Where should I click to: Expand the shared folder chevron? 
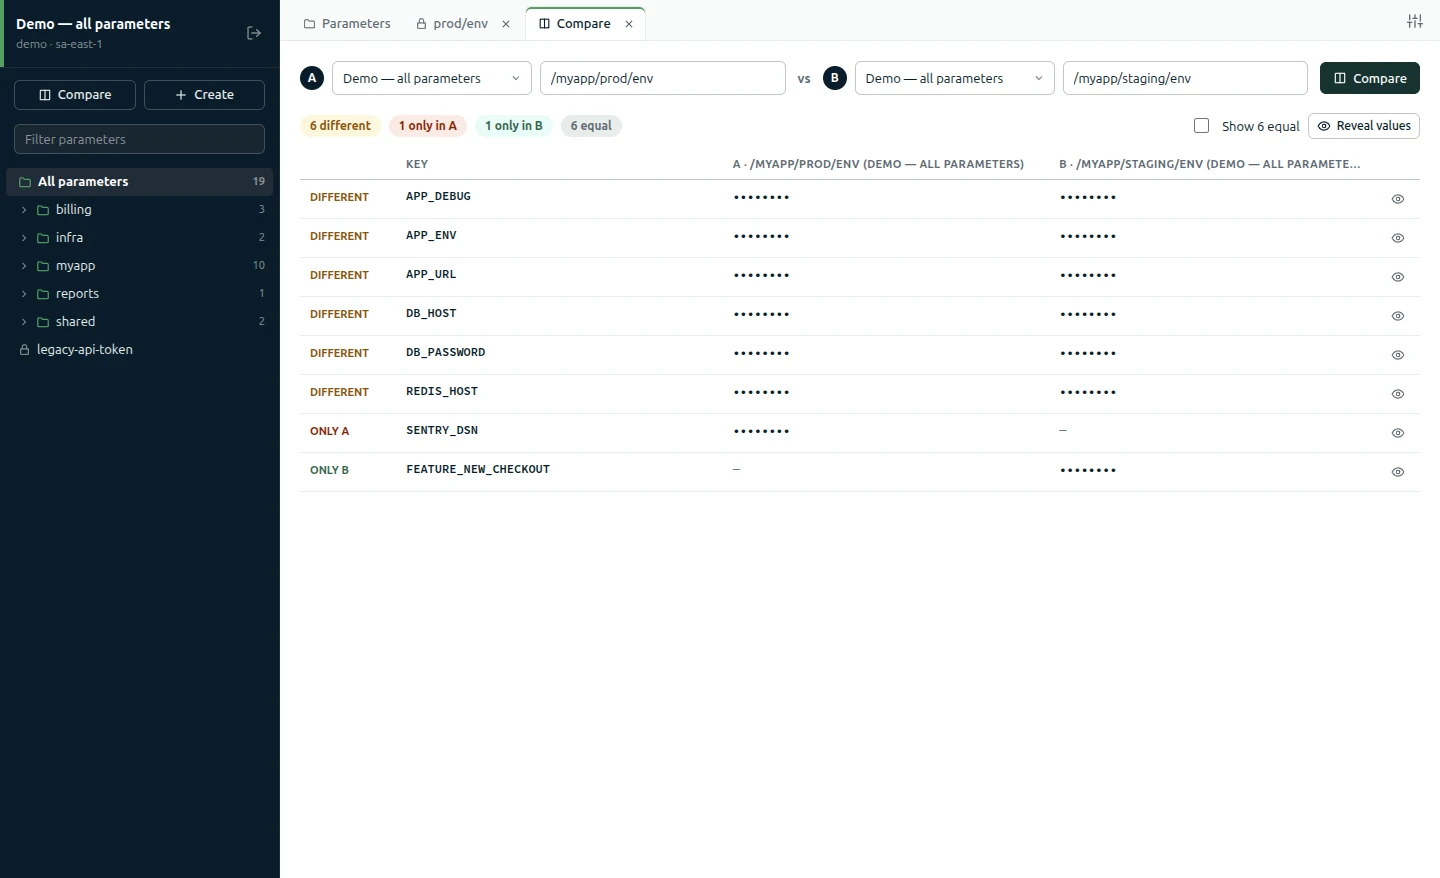[24, 322]
